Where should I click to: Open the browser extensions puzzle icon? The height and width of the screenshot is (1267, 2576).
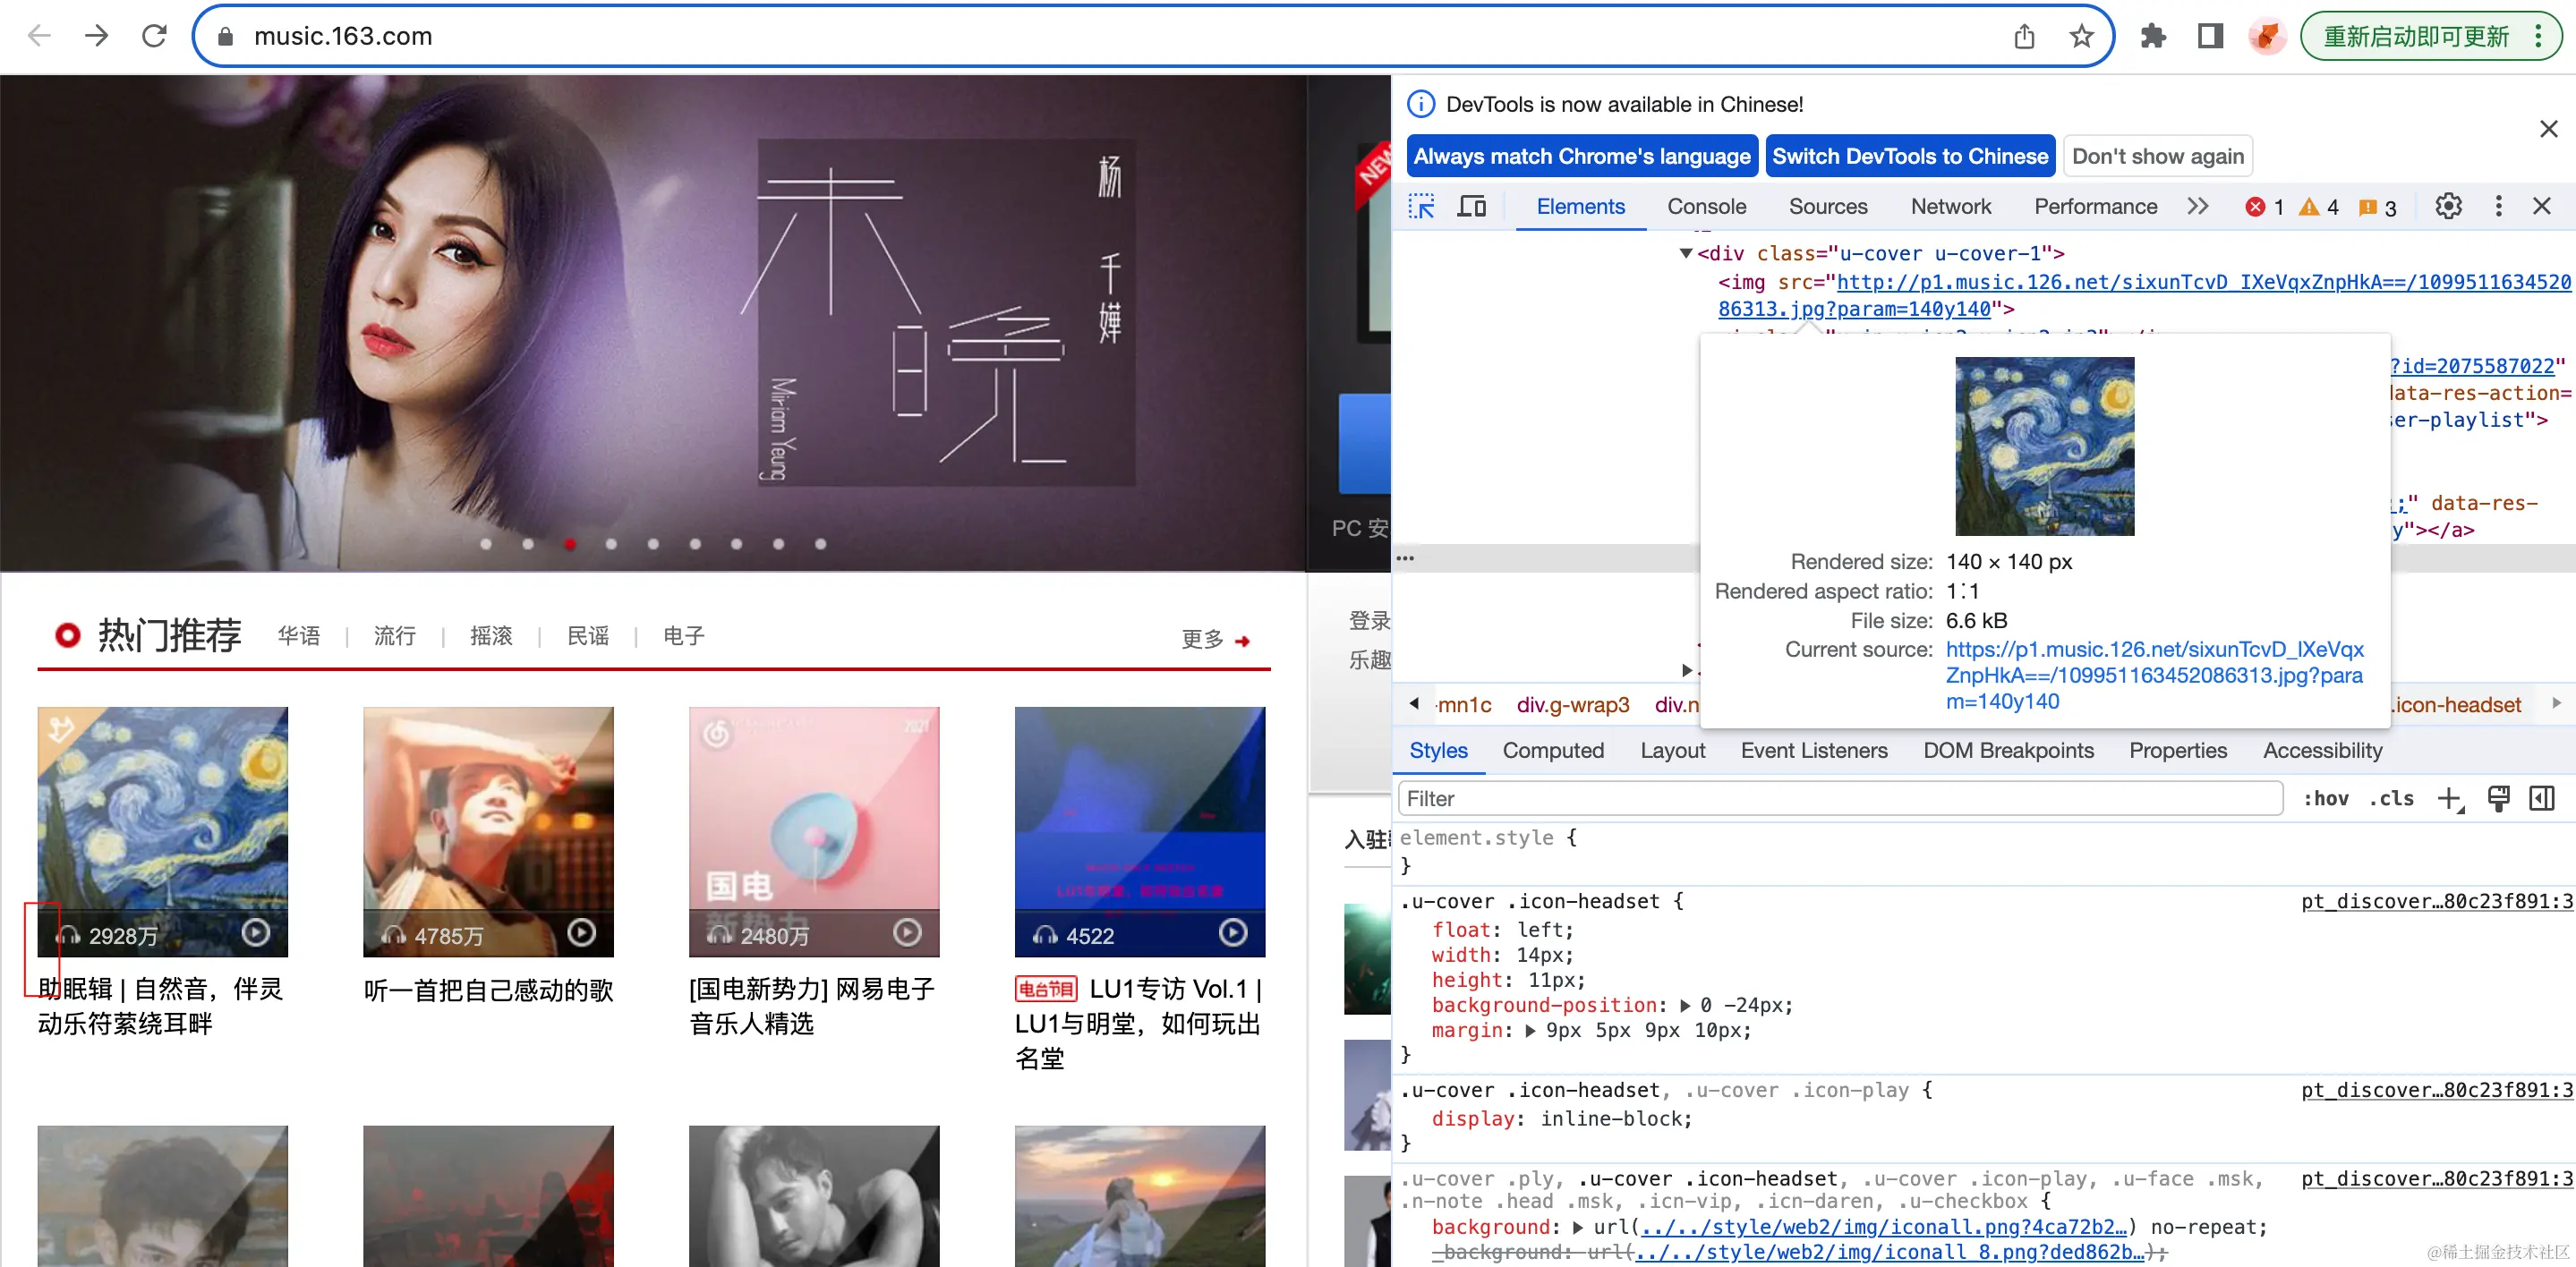click(2152, 37)
